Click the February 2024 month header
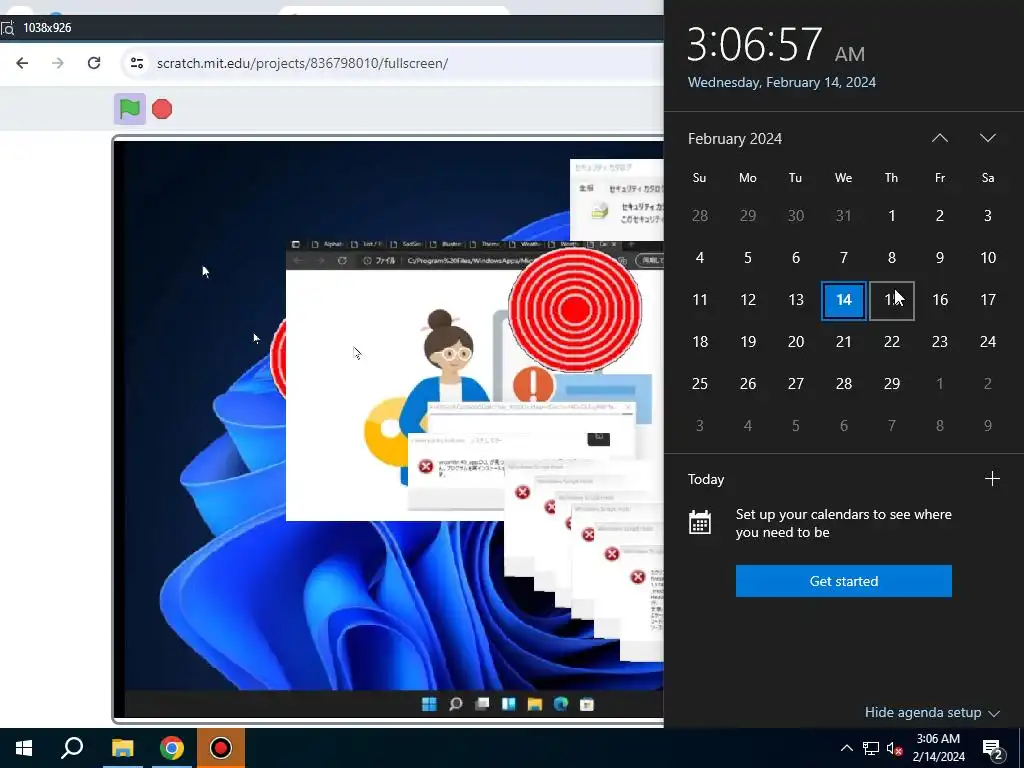 (x=735, y=138)
